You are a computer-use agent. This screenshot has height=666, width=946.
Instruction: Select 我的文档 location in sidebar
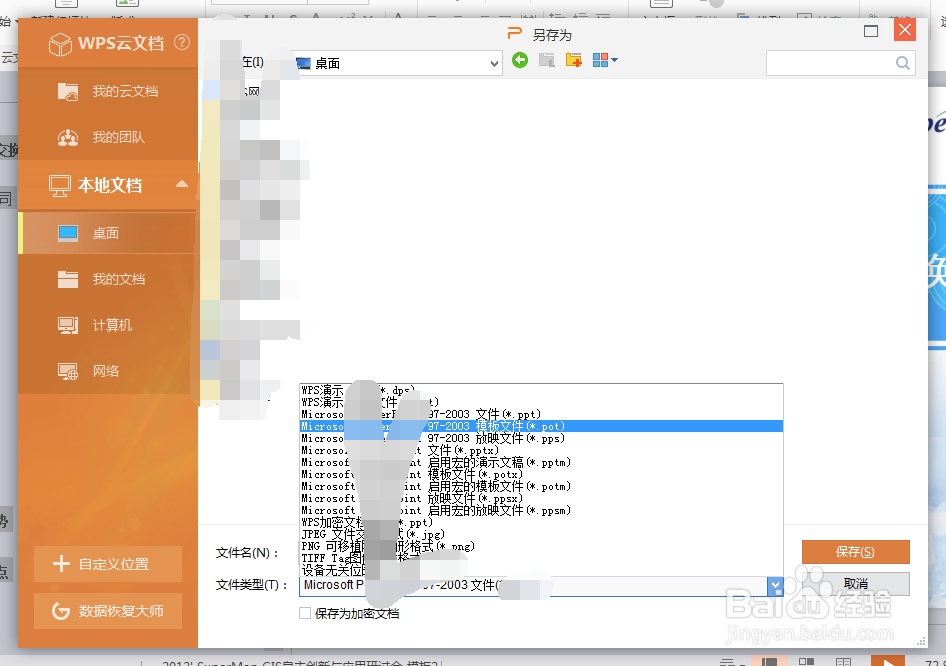(x=107, y=279)
